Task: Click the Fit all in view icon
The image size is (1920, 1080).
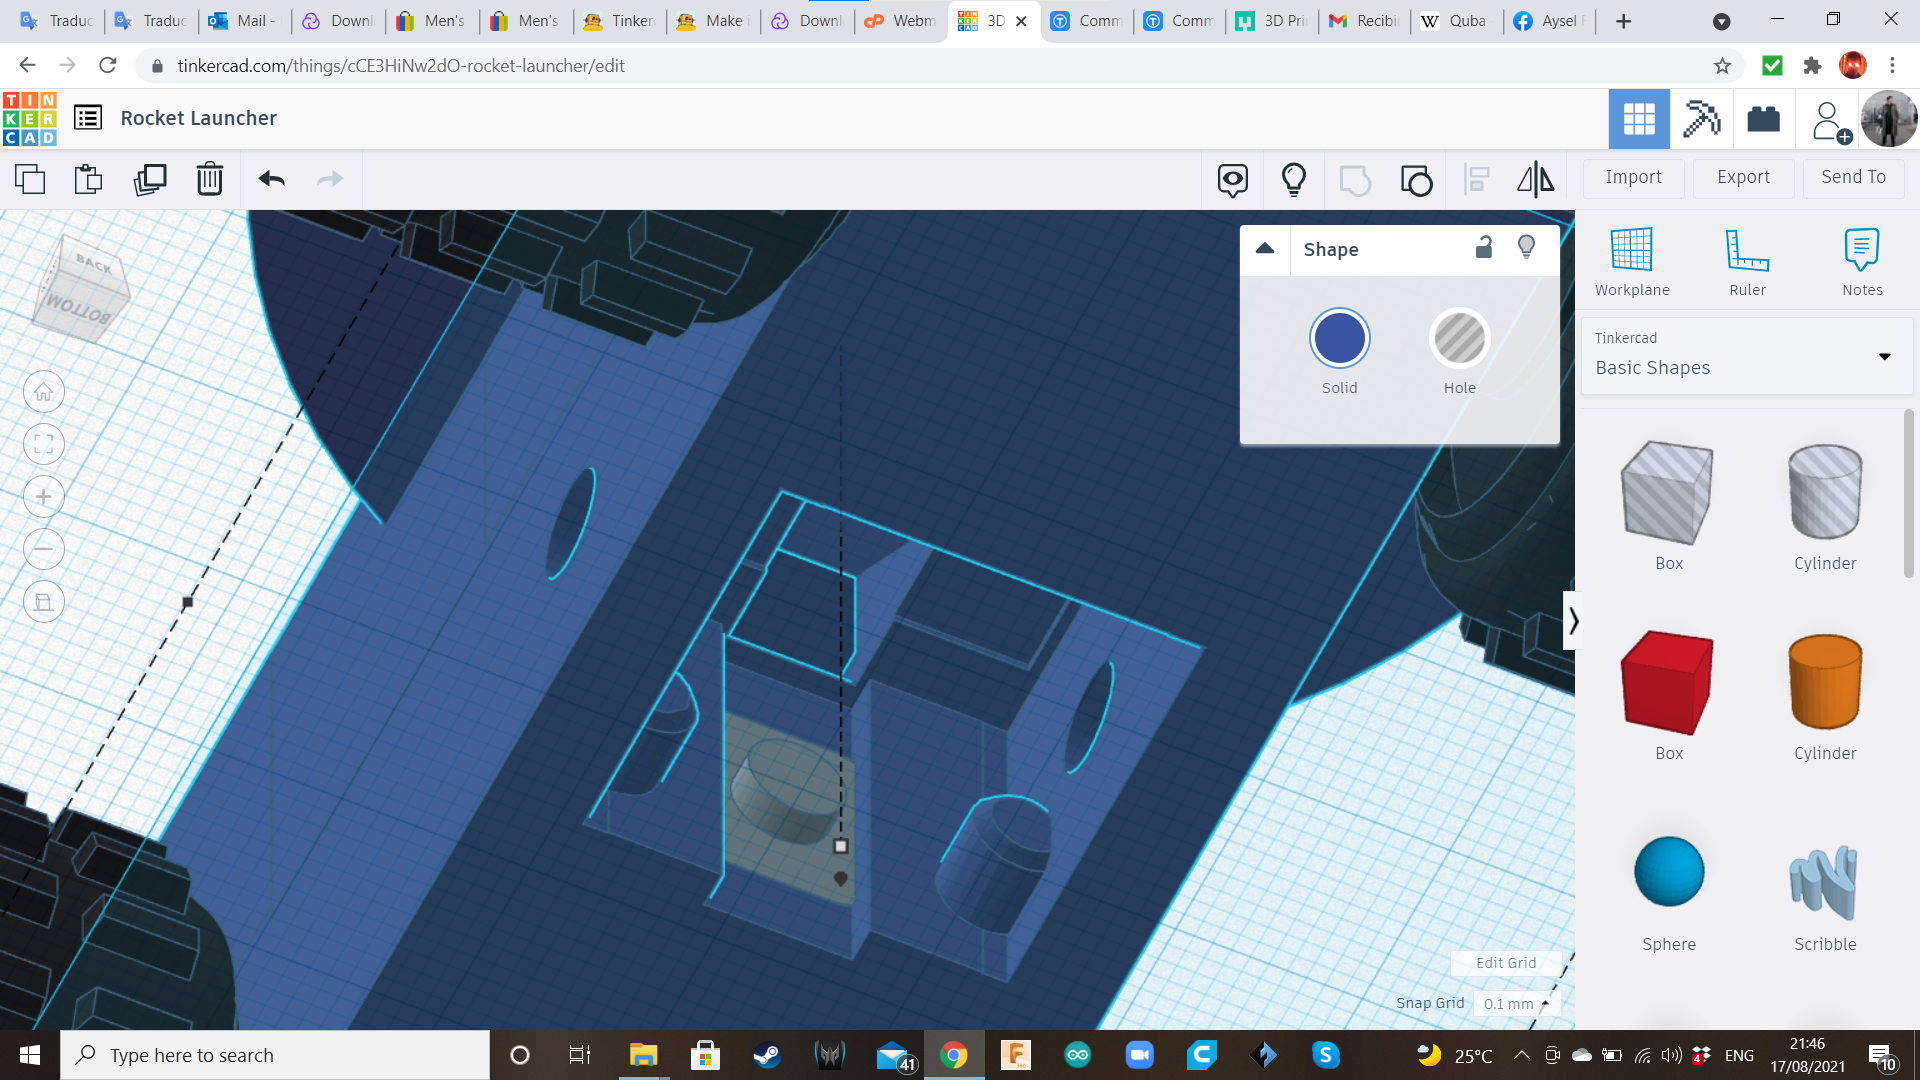Action: pos(44,444)
